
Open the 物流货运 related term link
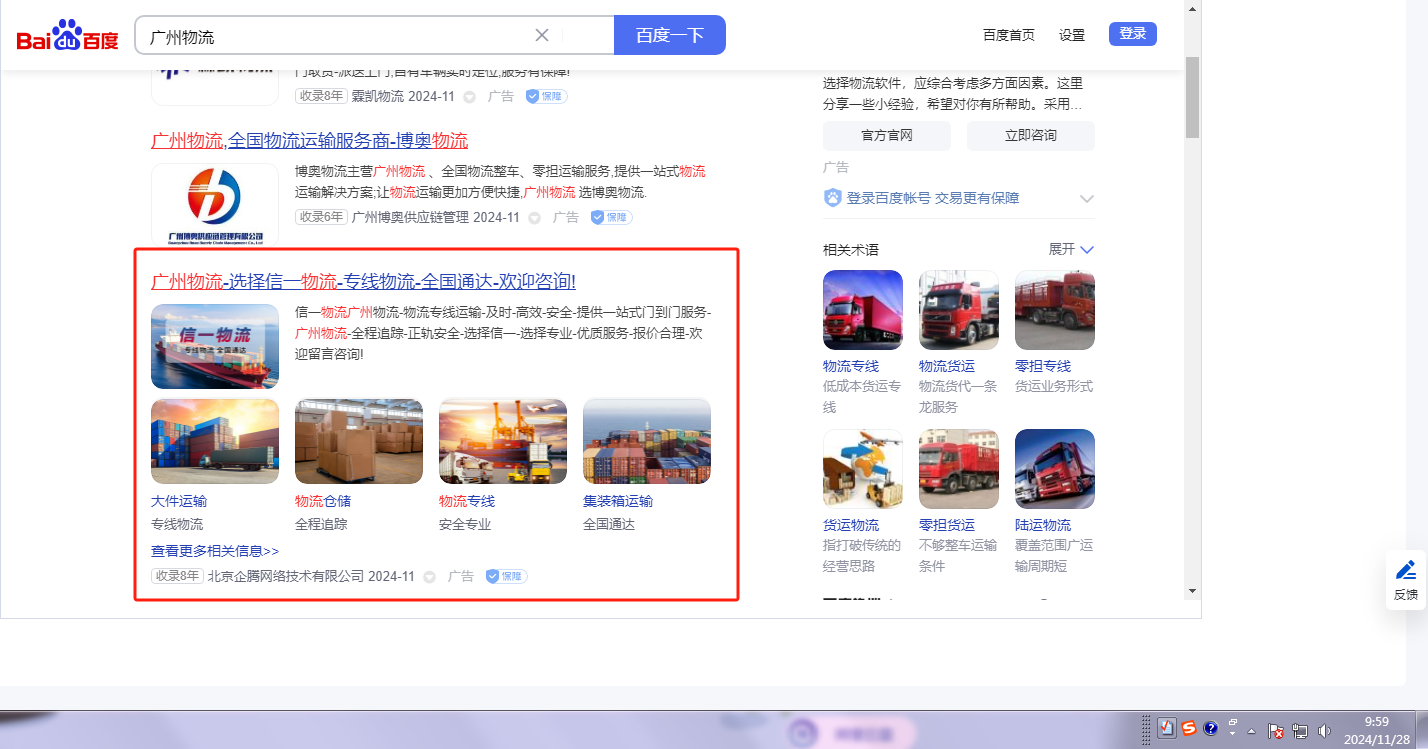pyautogui.click(x=947, y=366)
